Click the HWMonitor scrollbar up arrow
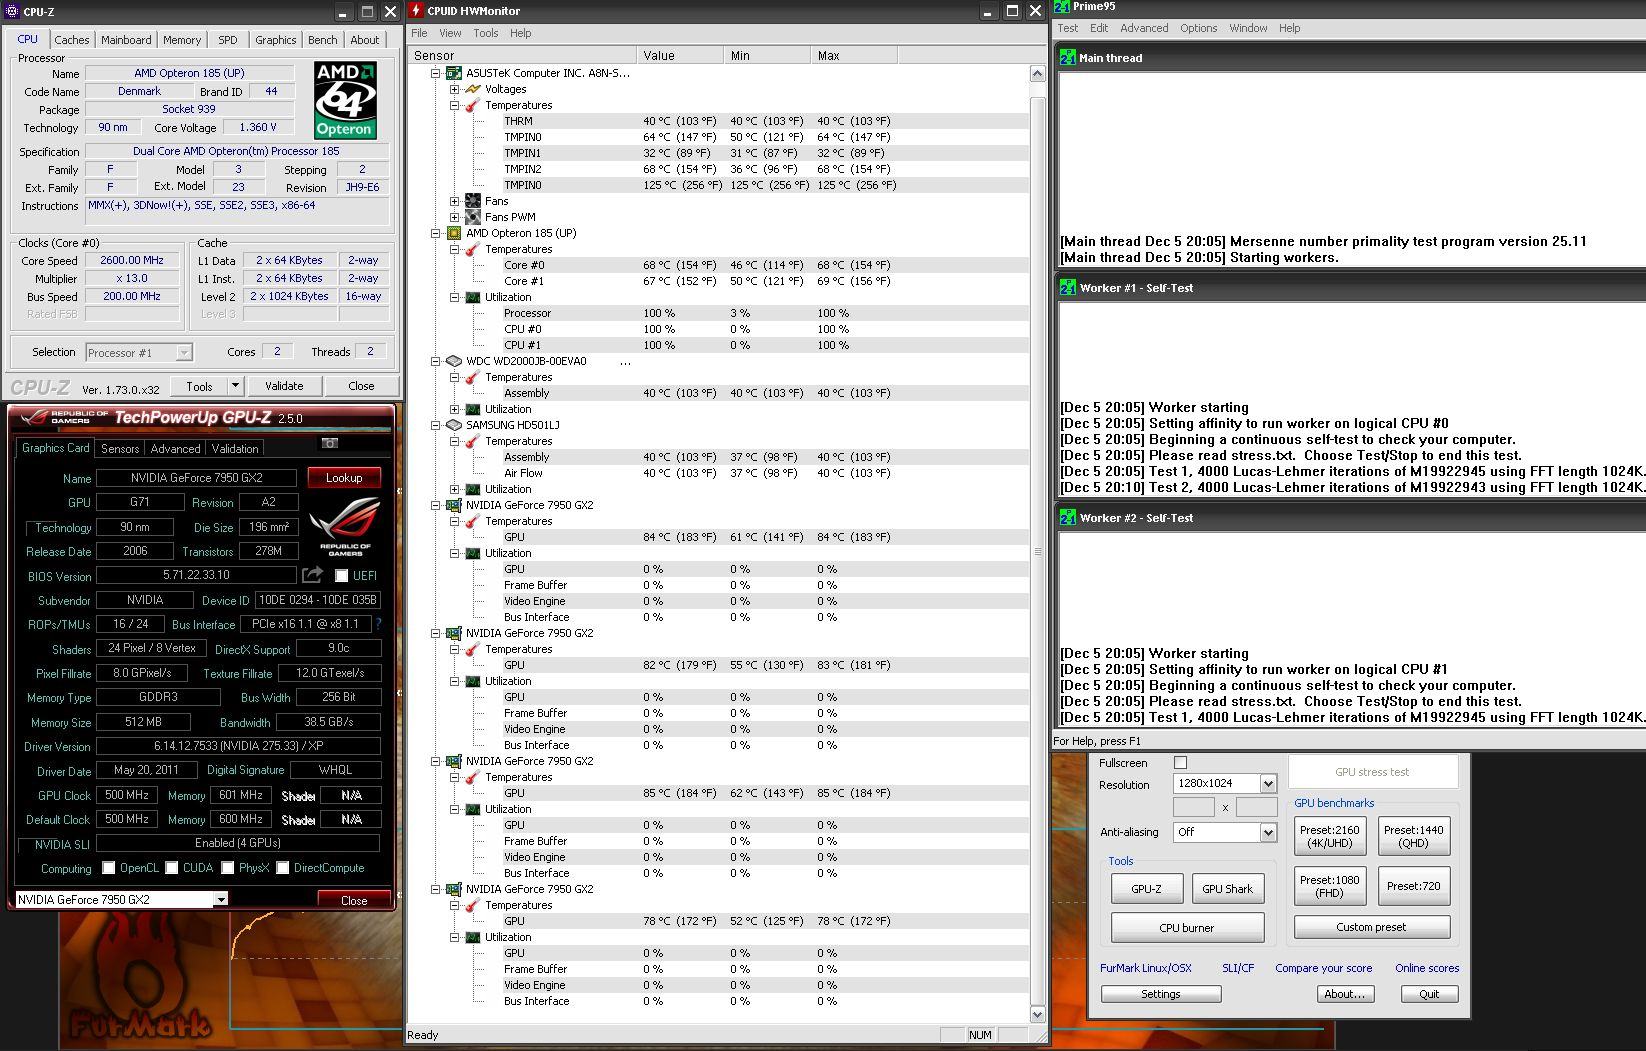 click(1037, 74)
